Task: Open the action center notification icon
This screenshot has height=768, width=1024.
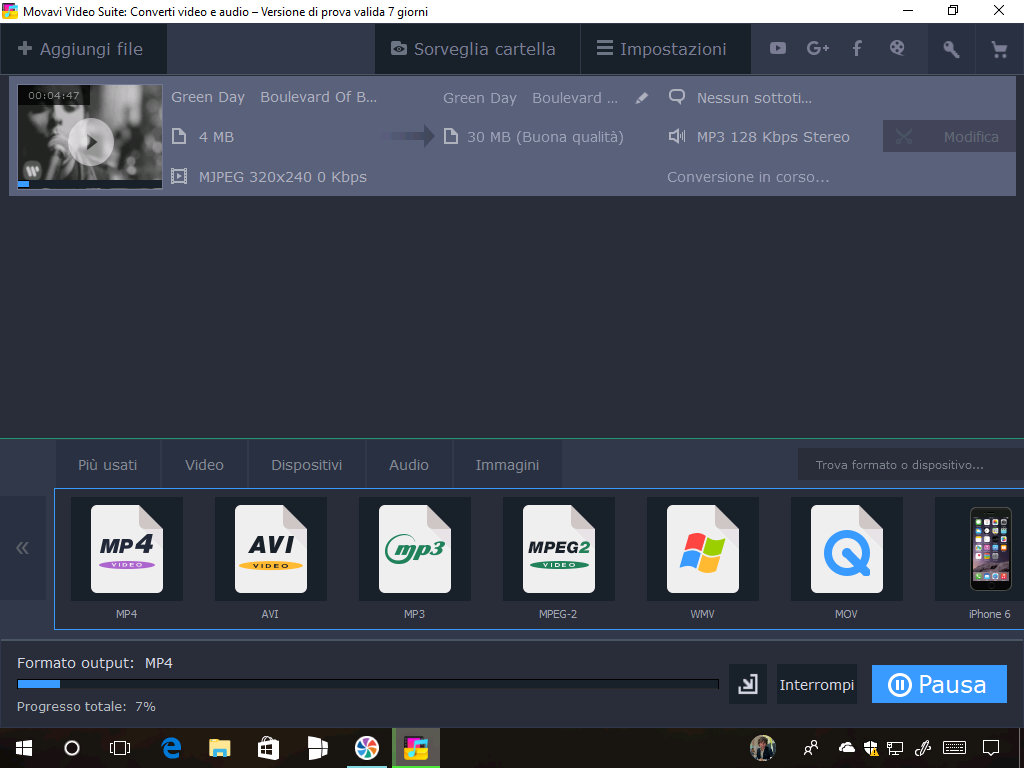Action: [991, 748]
